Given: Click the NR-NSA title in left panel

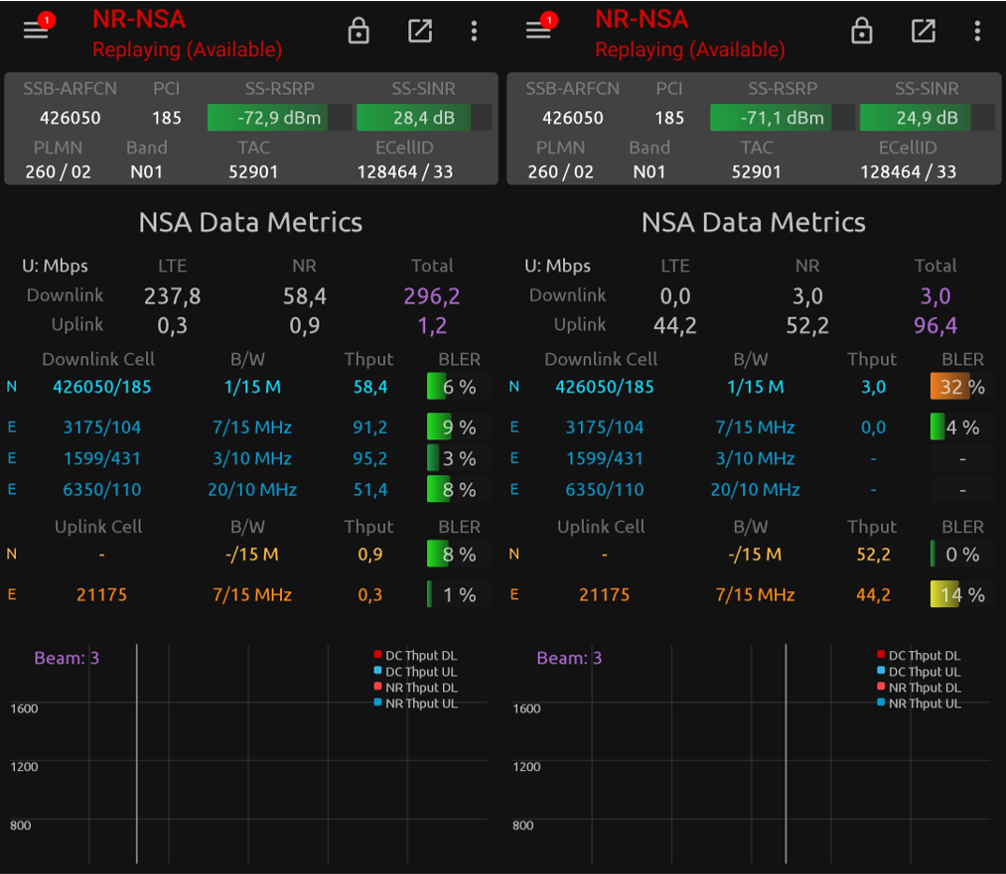Looking at the screenshot, I should click(x=139, y=19).
